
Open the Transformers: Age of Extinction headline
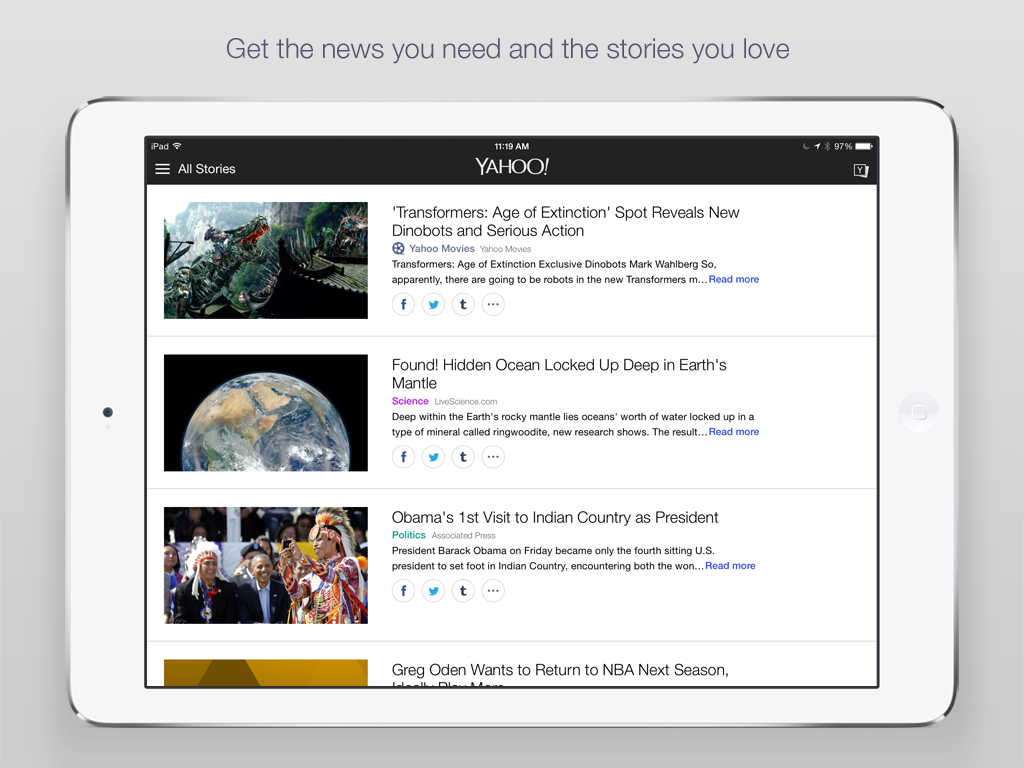[566, 221]
